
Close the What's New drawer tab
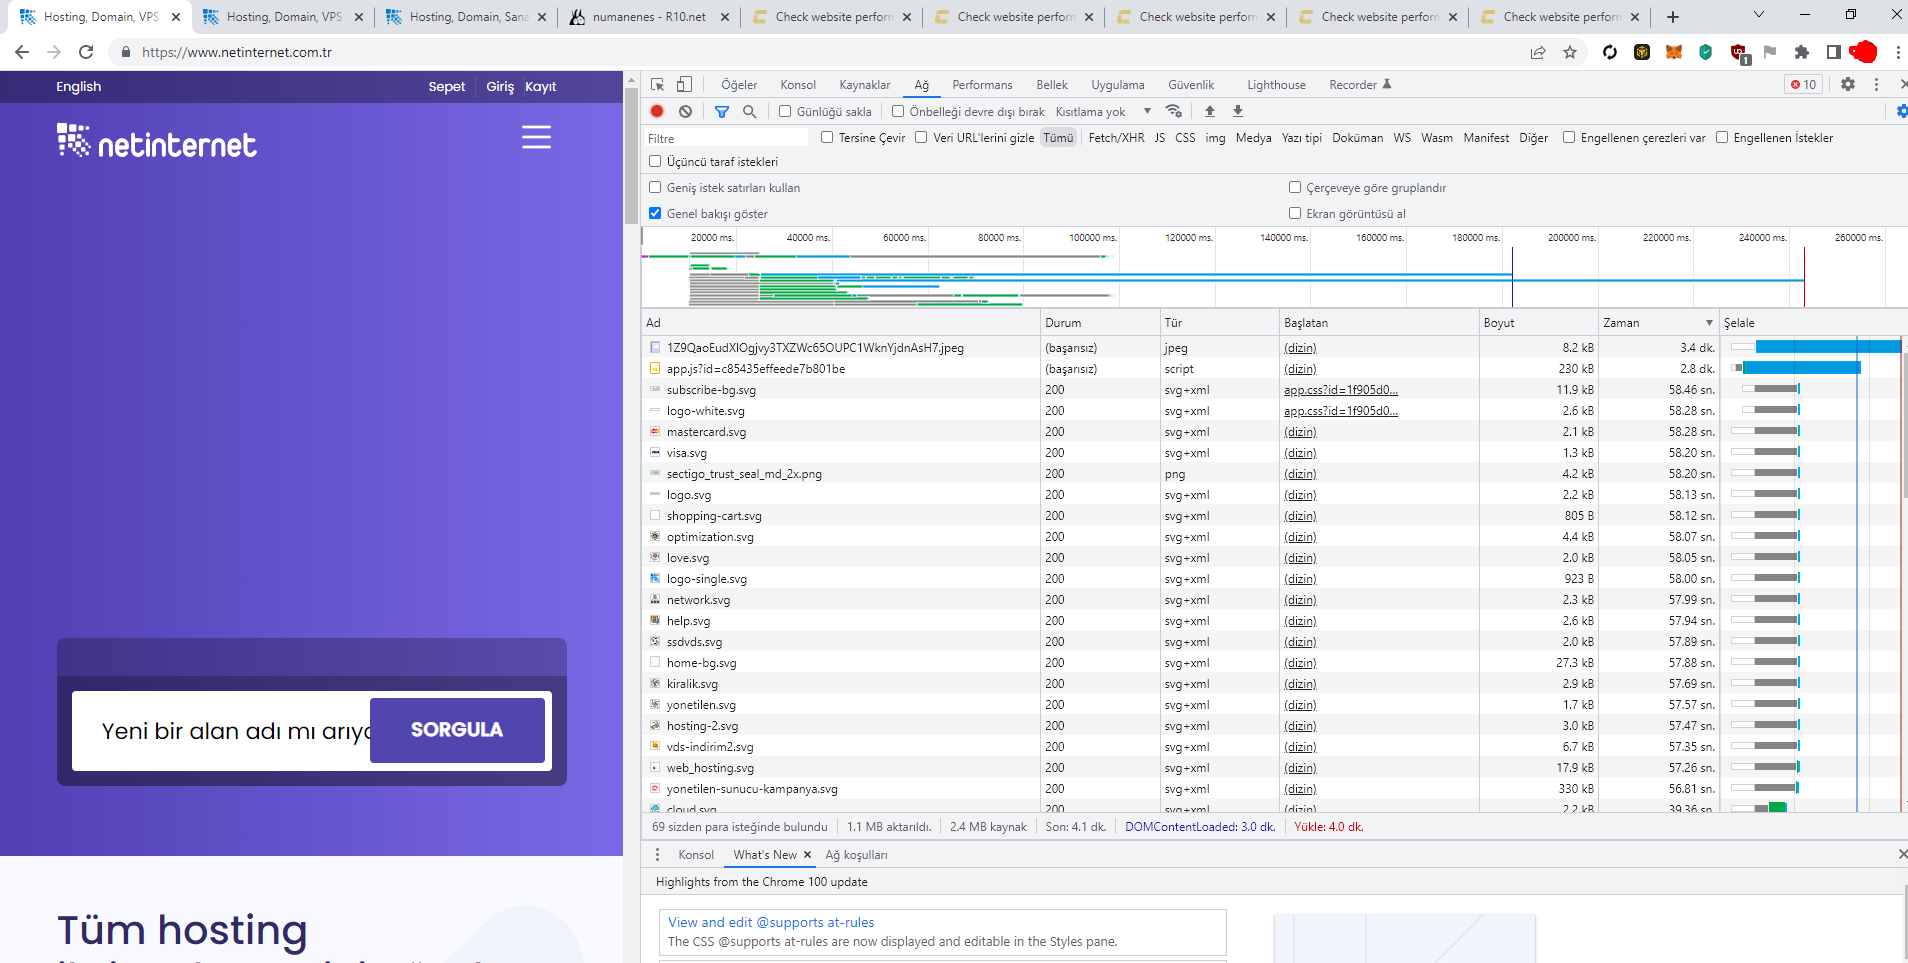pos(807,855)
